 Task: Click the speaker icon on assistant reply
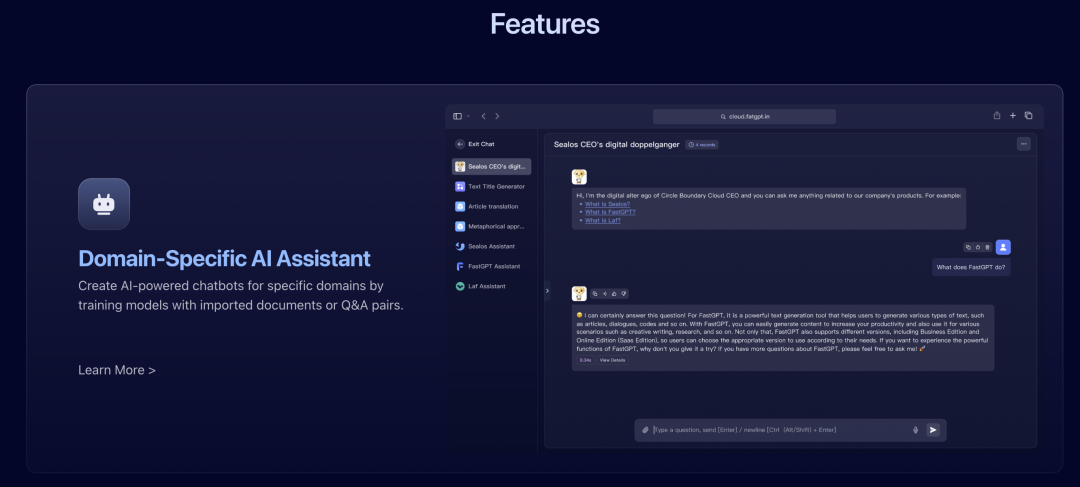(605, 294)
